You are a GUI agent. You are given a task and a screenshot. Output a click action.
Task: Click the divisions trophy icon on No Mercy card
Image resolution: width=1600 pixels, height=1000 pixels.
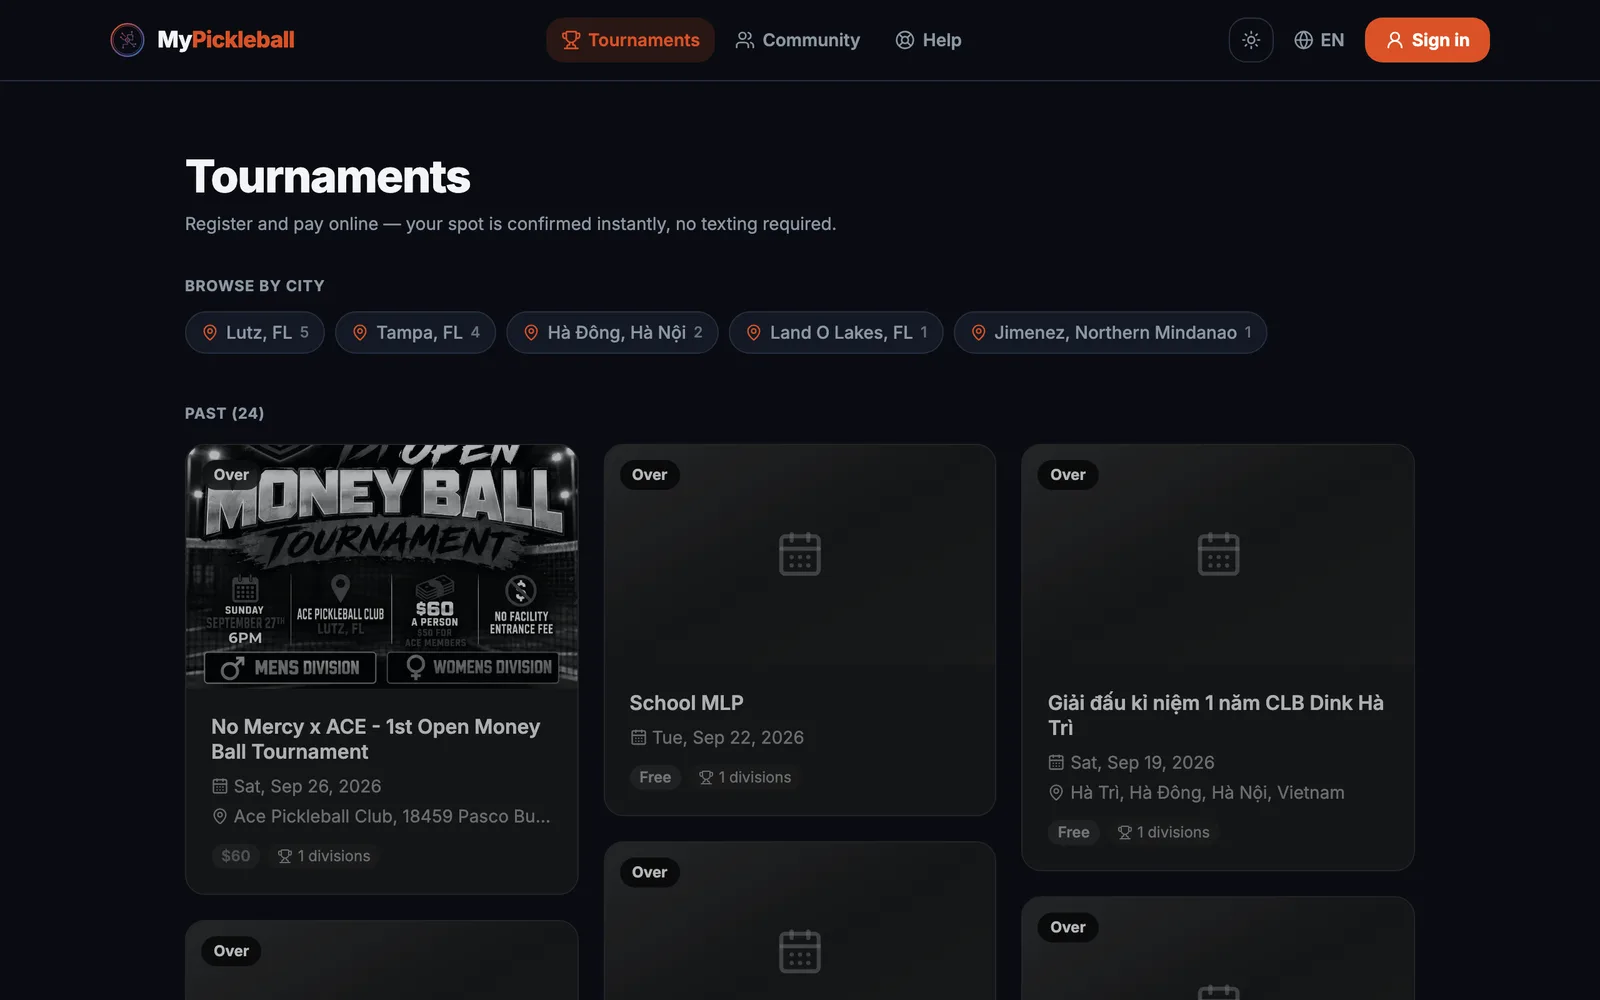click(x=285, y=856)
